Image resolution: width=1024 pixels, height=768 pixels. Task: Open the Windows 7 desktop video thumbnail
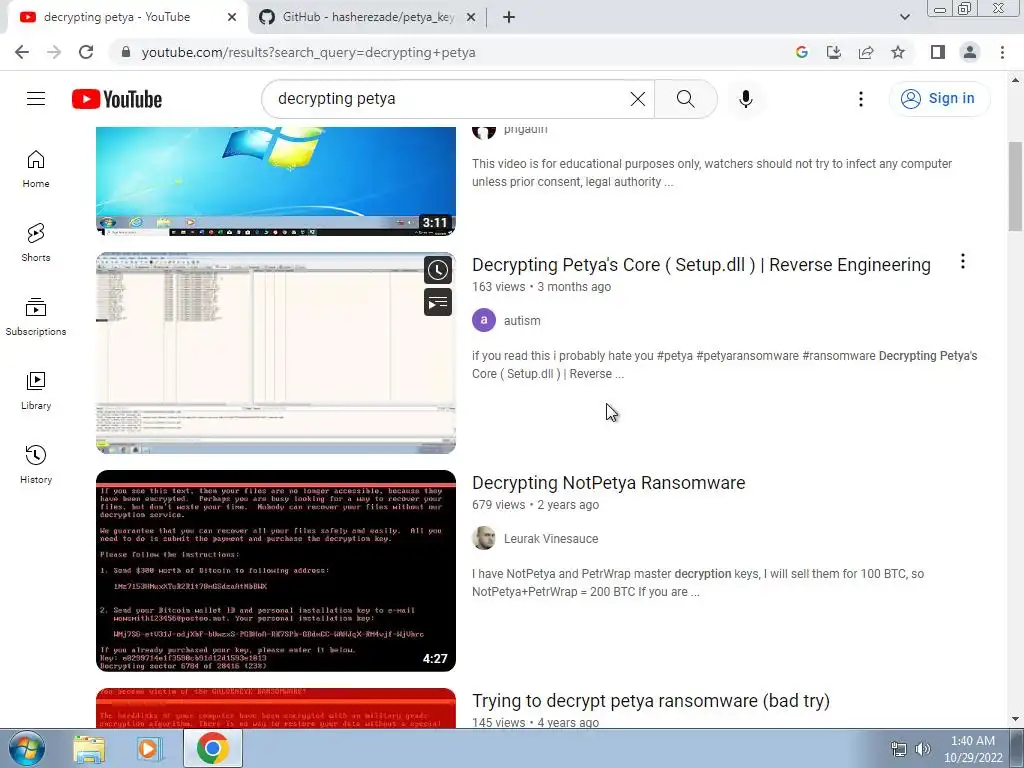(276, 181)
